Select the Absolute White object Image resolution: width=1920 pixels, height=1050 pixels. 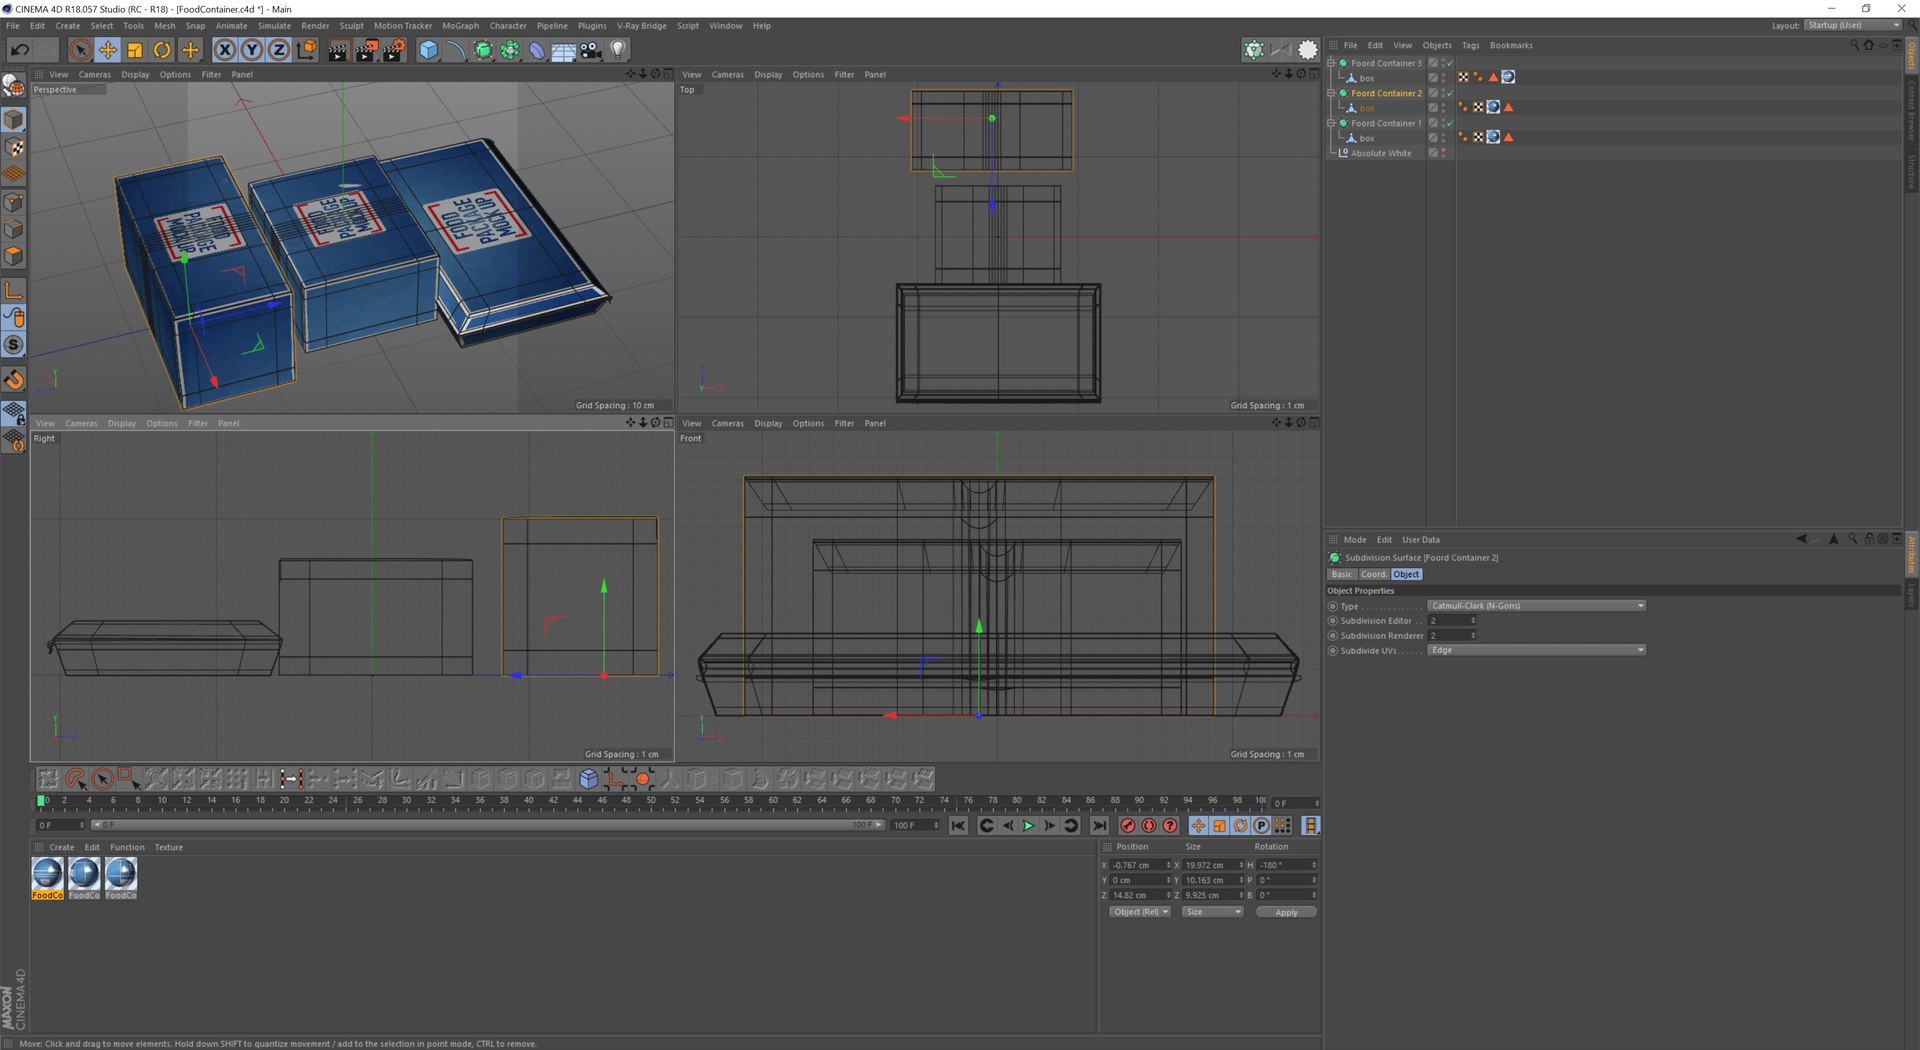(x=1381, y=153)
